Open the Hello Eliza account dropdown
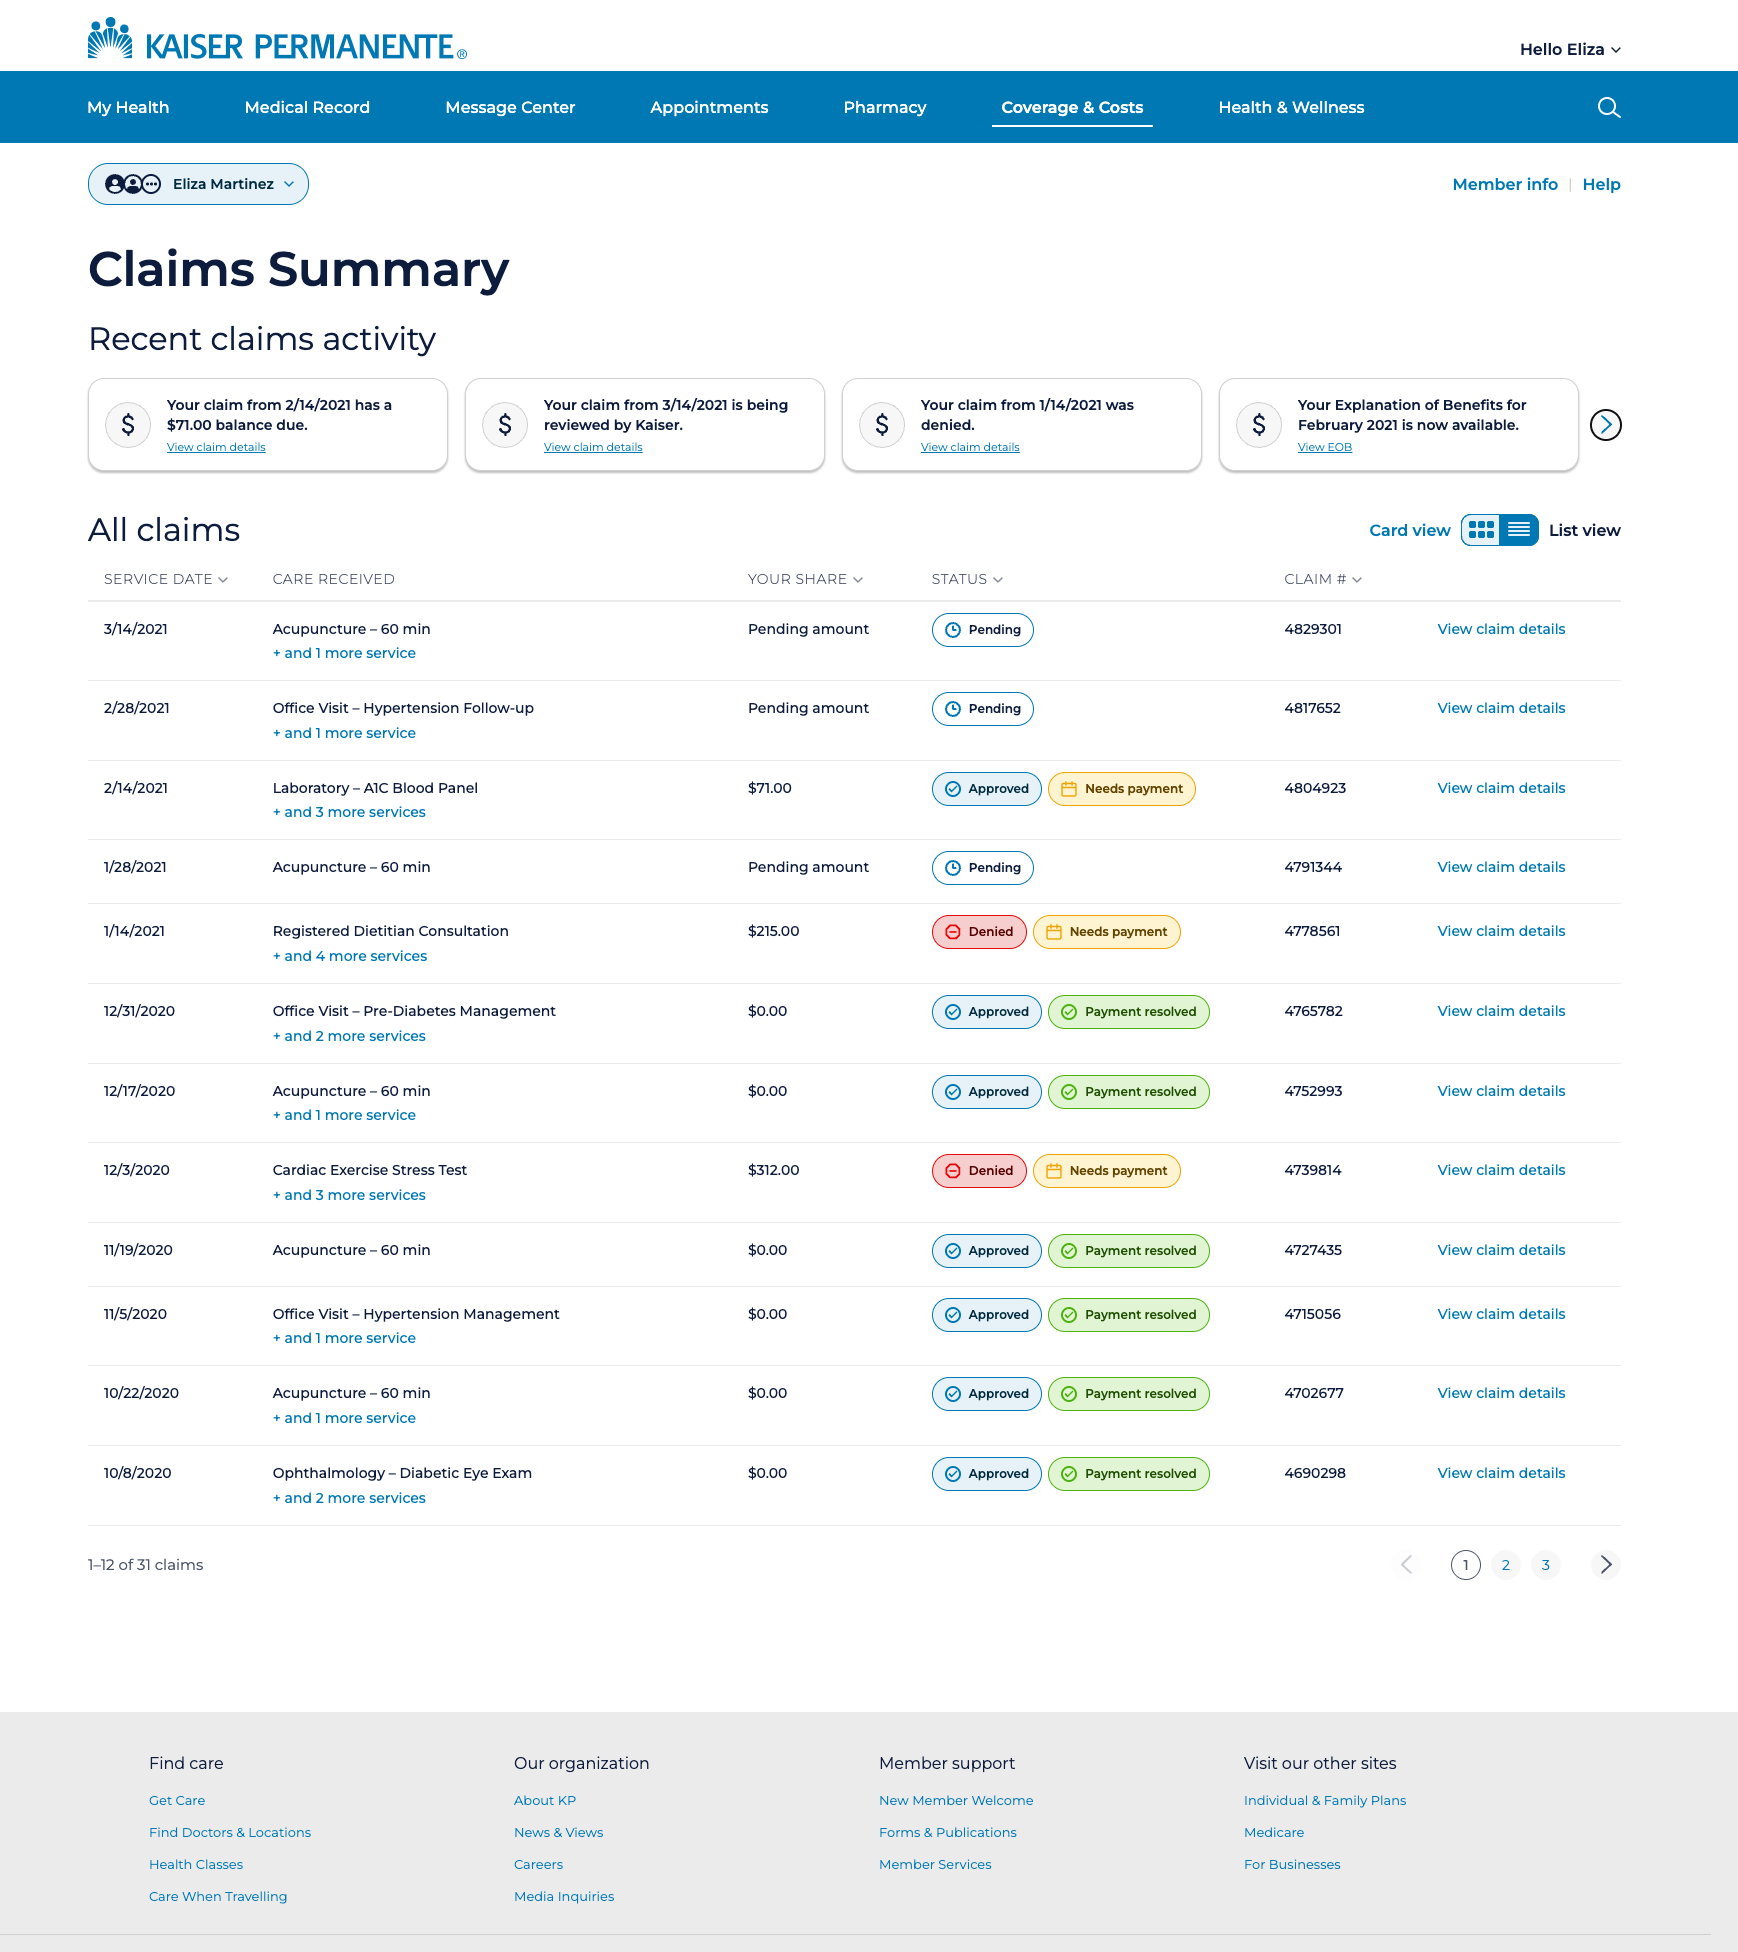Screen dimensions: 1738x1952 tap(1570, 49)
